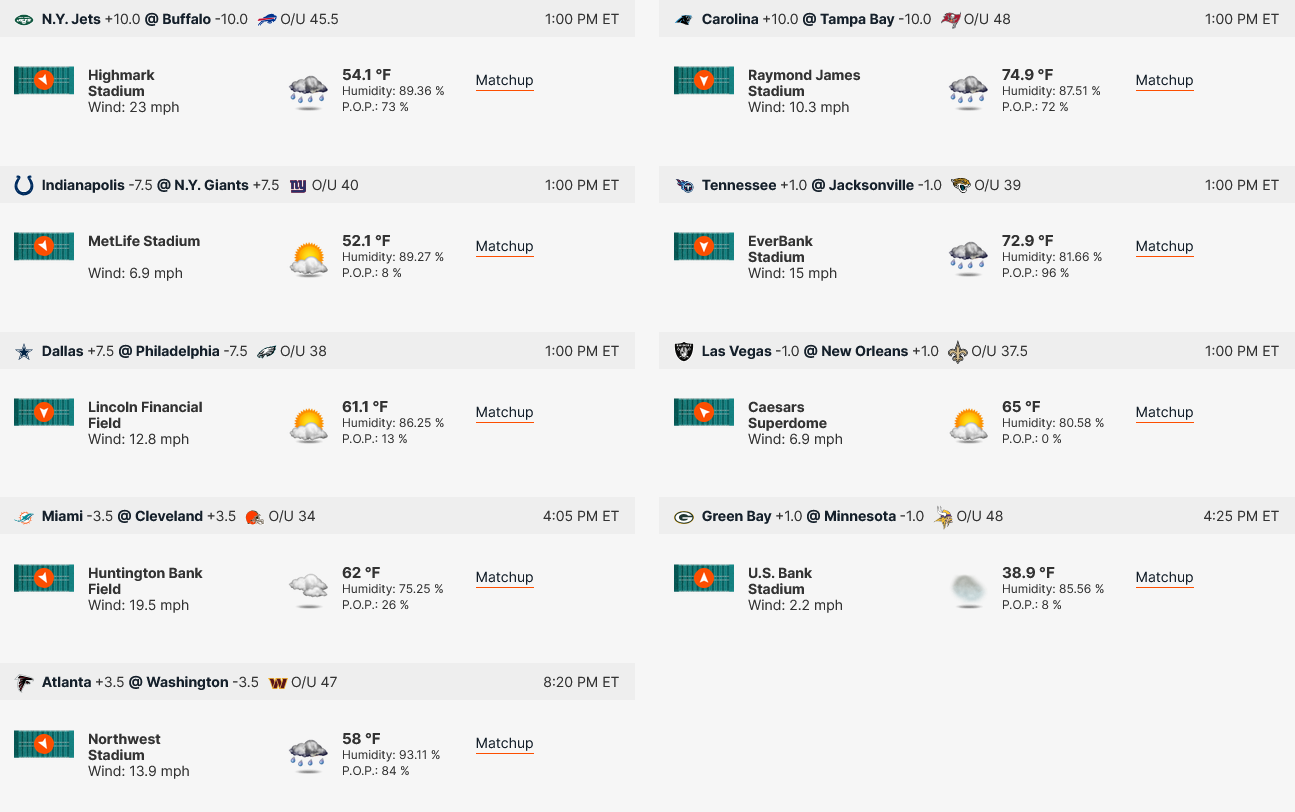Open Matchup for Dallas at Philadelphia

(504, 413)
